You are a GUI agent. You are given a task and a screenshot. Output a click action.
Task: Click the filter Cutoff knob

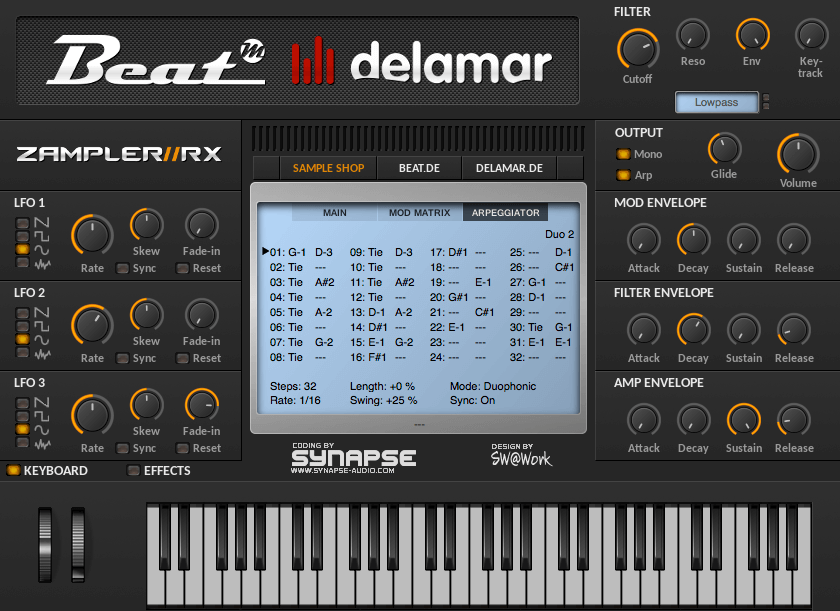(x=638, y=50)
